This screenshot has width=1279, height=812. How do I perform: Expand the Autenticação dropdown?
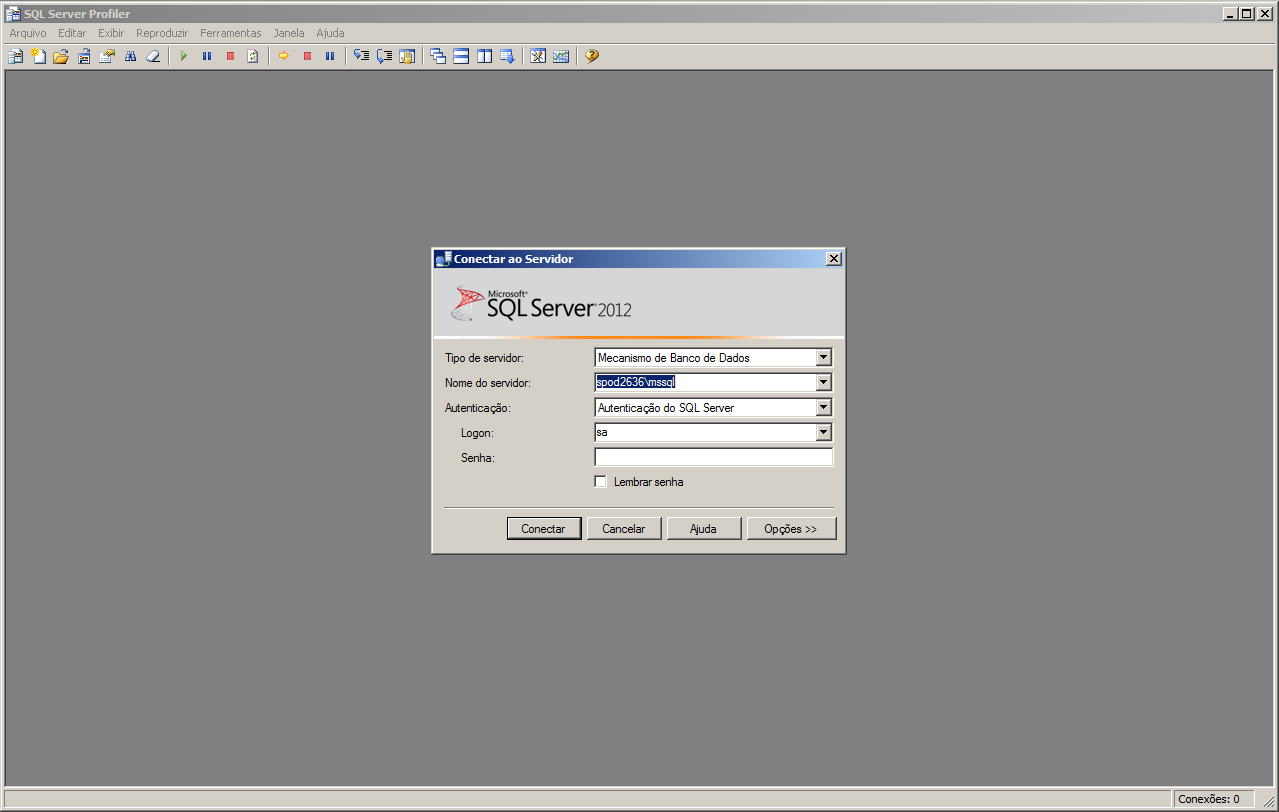point(823,407)
